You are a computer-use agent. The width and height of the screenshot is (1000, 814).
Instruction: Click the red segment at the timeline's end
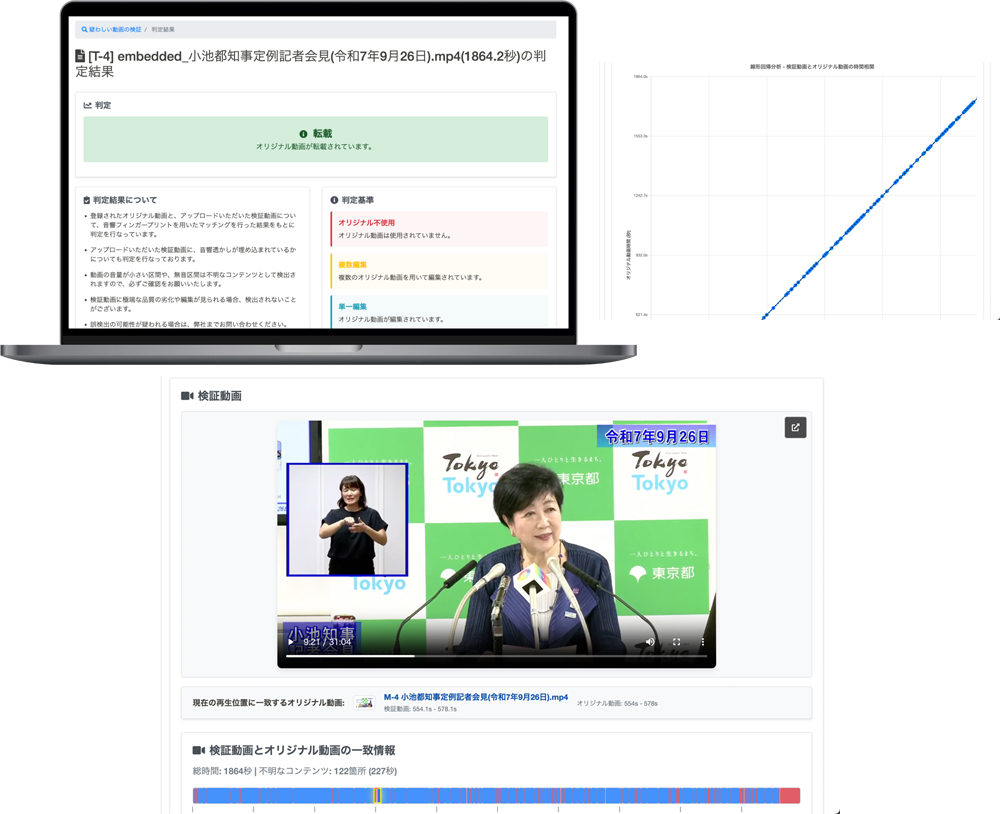tap(789, 796)
